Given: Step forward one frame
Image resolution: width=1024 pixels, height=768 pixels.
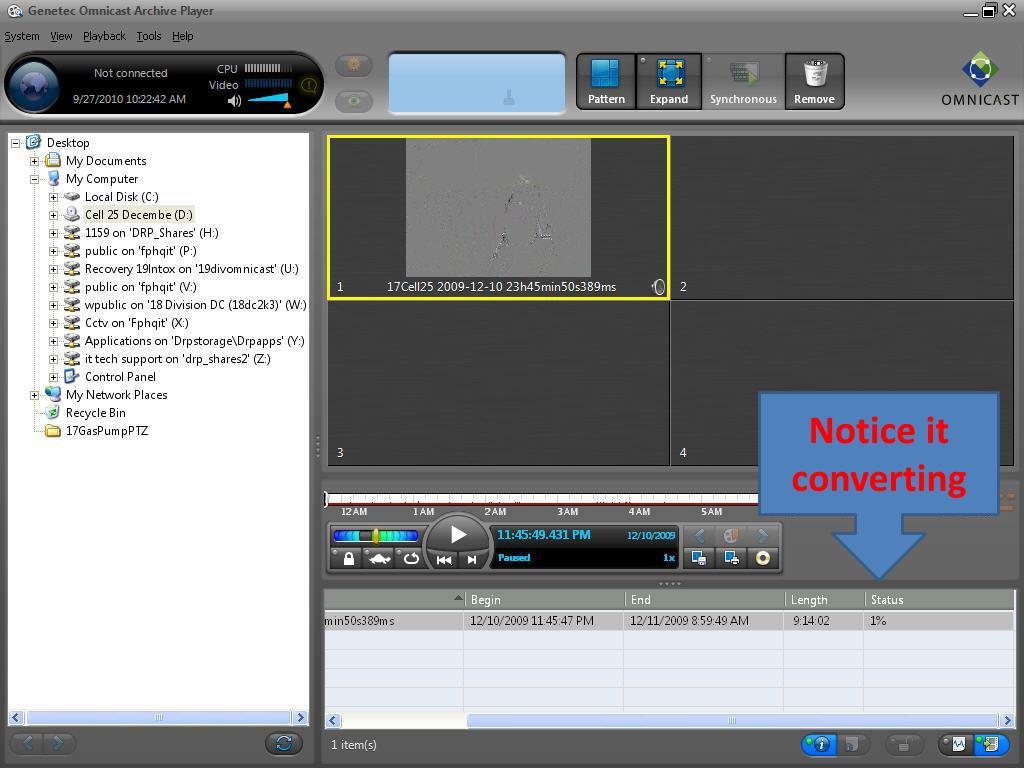Looking at the screenshot, I should [x=471, y=560].
